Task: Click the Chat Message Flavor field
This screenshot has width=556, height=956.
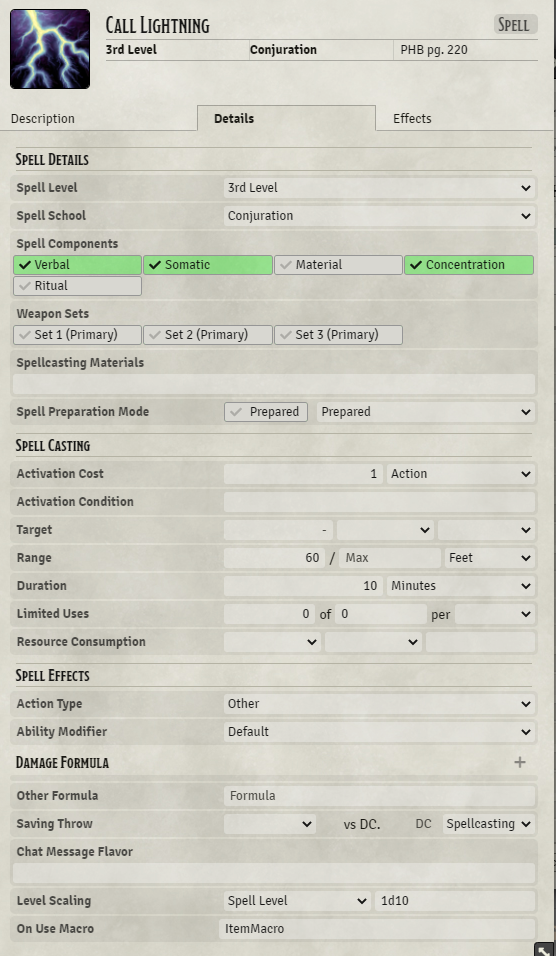Action: click(x=274, y=873)
